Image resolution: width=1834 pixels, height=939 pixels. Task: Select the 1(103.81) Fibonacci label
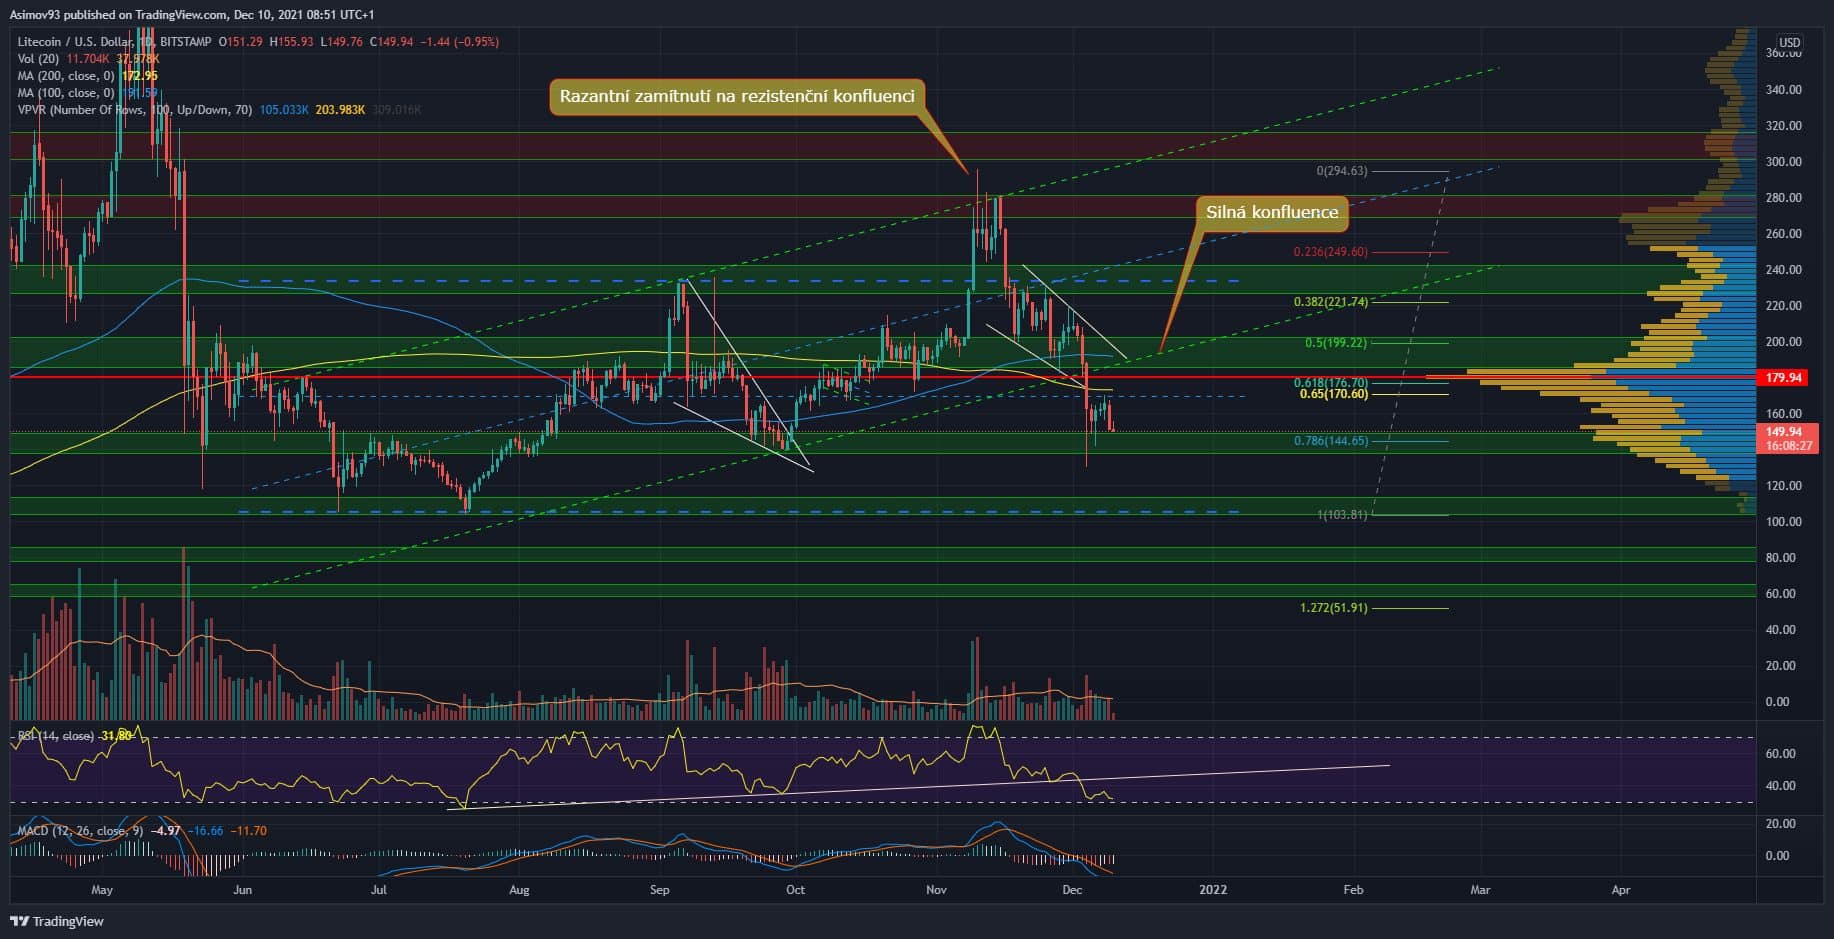pyautogui.click(x=1341, y=515)
